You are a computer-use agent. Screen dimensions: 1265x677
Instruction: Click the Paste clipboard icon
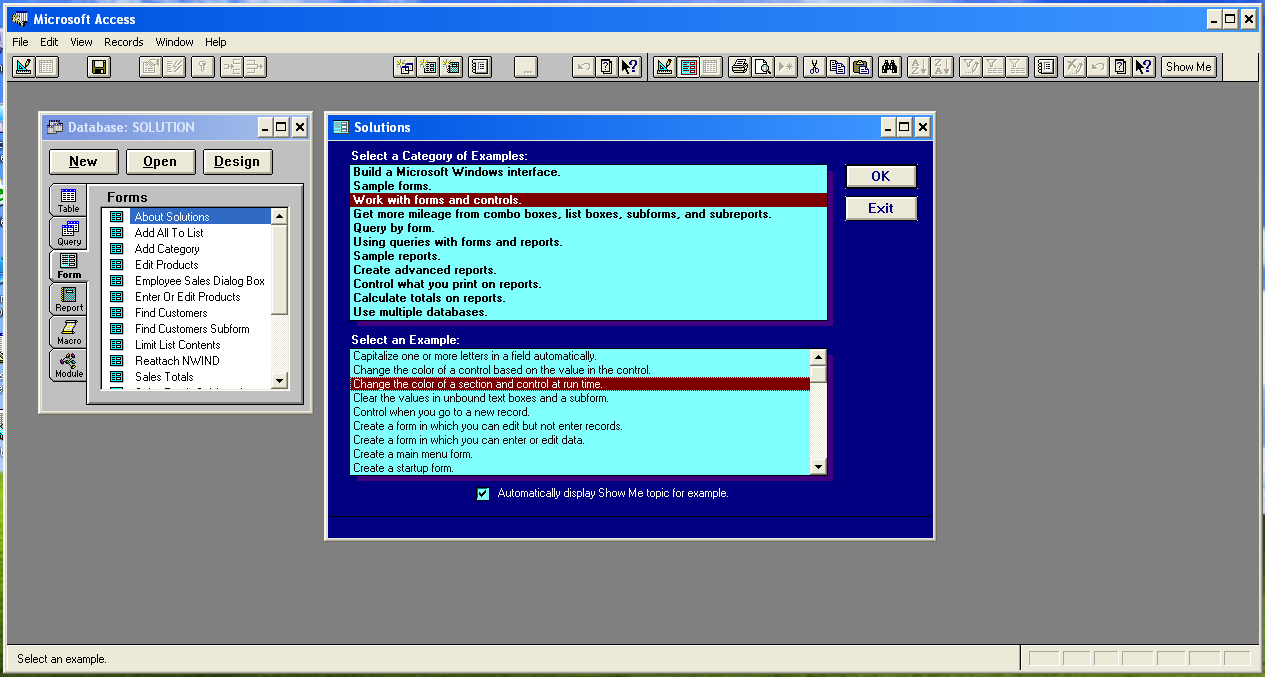coord(860,67)
